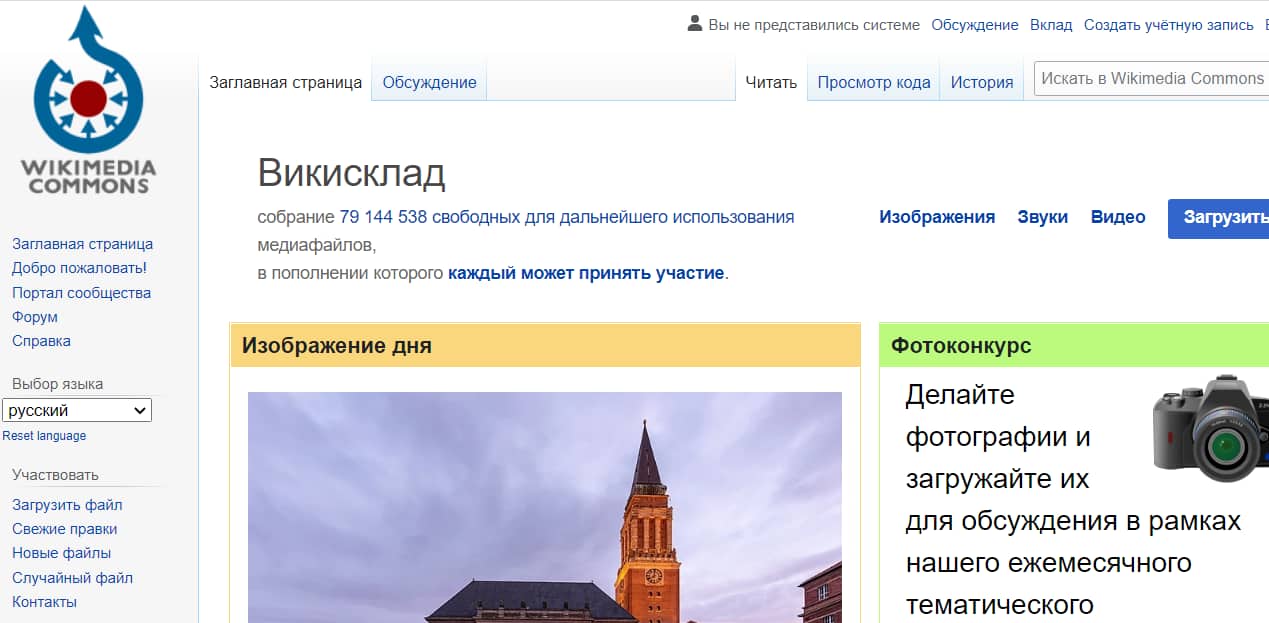The height and width of the screenshot is (623, 1269).
Task: Select the Просмотр кода tab
Action: (873, 82)
